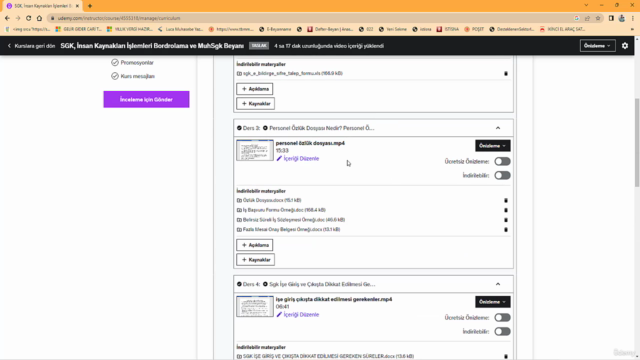
Task: Click the browser back arrow
Action: pos(7,18)
